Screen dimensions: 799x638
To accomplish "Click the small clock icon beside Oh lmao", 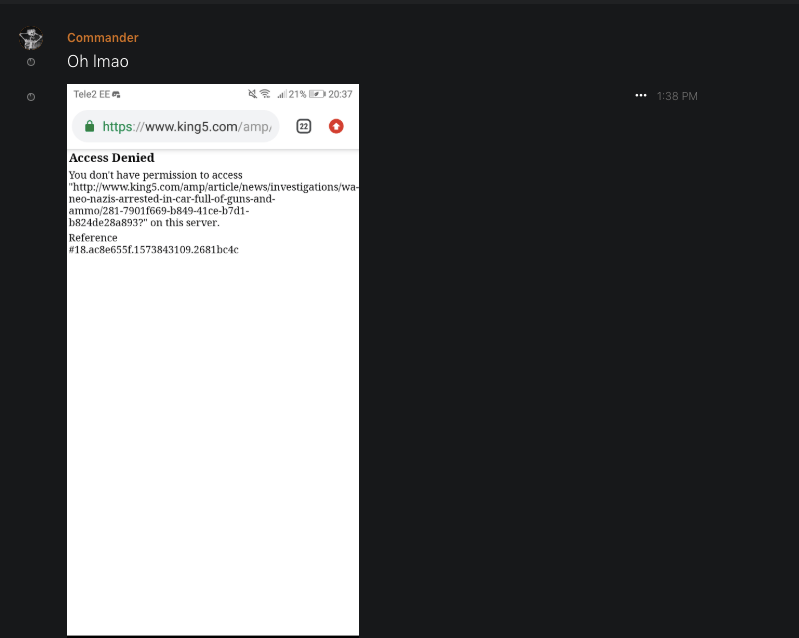I will coord(31,62).
